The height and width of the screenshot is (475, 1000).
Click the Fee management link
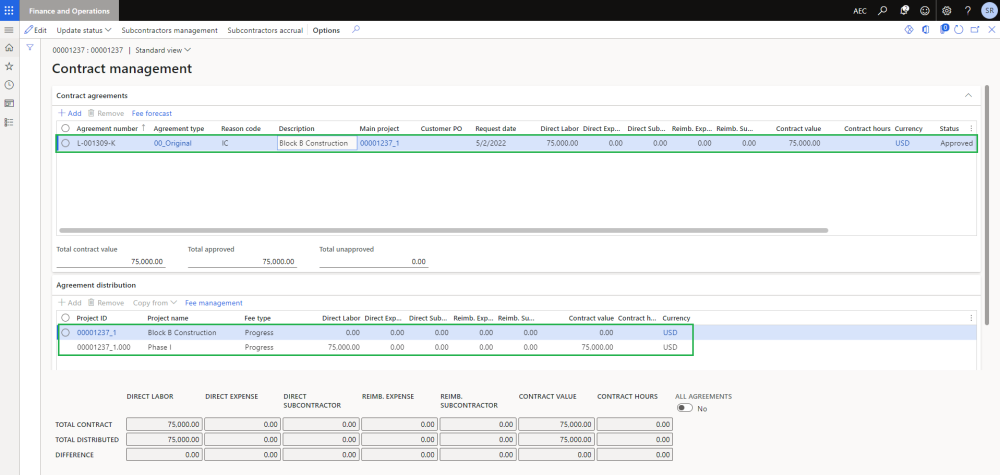(x=213, y=302)
